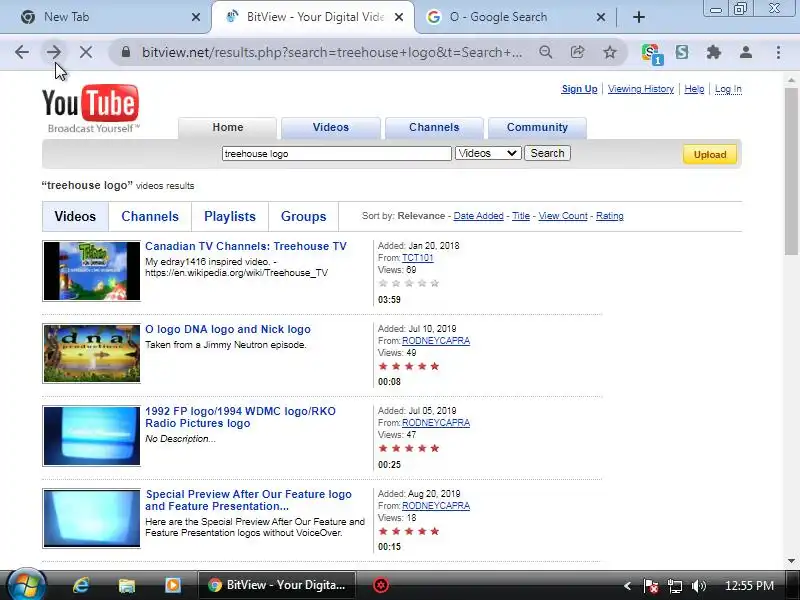The width and height of the screenshot is (800, 600).
Task: Click the DNA productions video thumbnail
Action: tap(91, 353)
